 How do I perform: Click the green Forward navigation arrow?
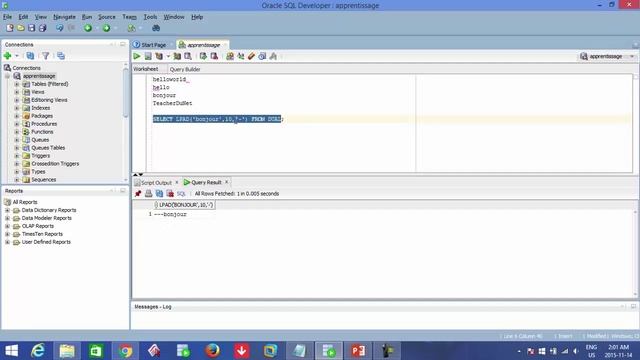(x=107, y=28)
